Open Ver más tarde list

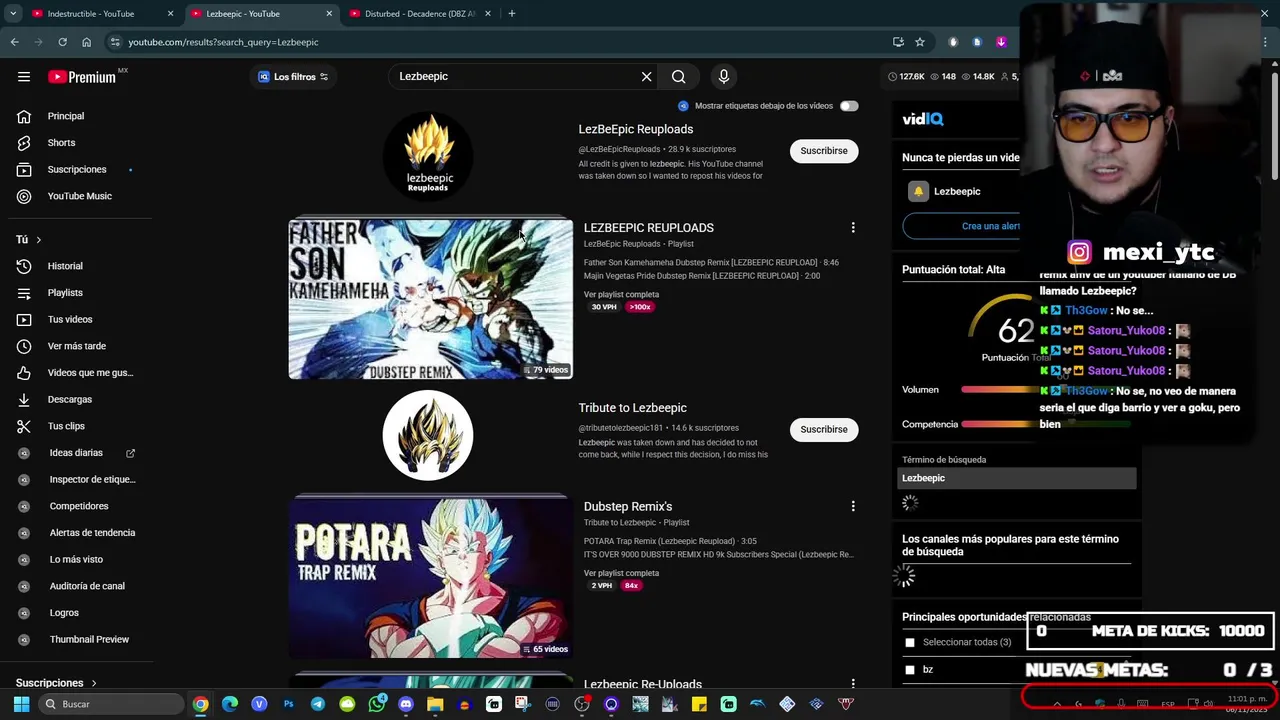76,346
